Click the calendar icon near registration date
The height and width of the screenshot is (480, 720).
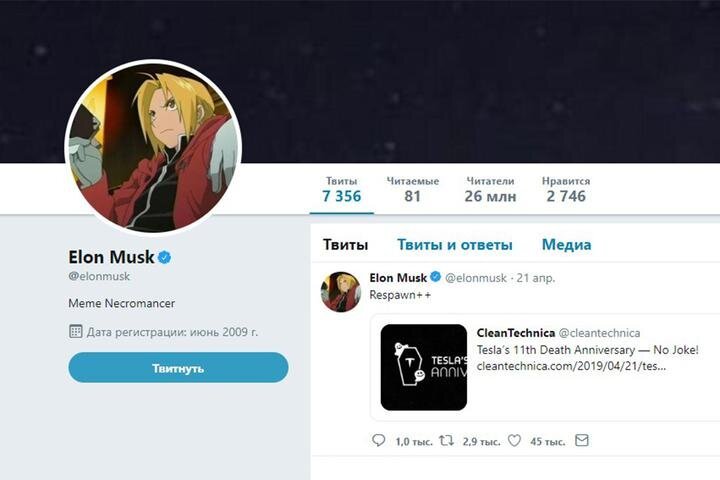coord(76,331)
